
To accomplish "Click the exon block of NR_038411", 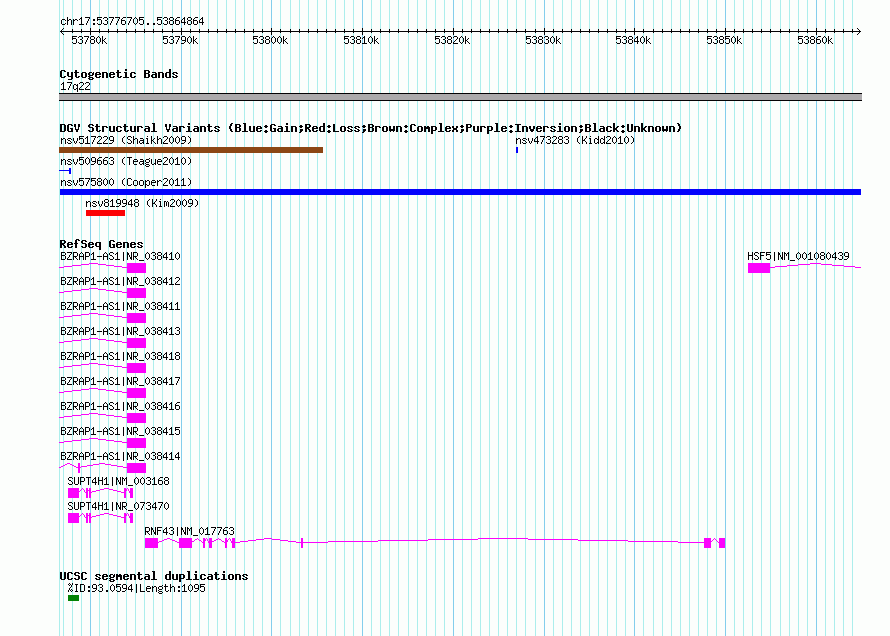I will point(136,318).
